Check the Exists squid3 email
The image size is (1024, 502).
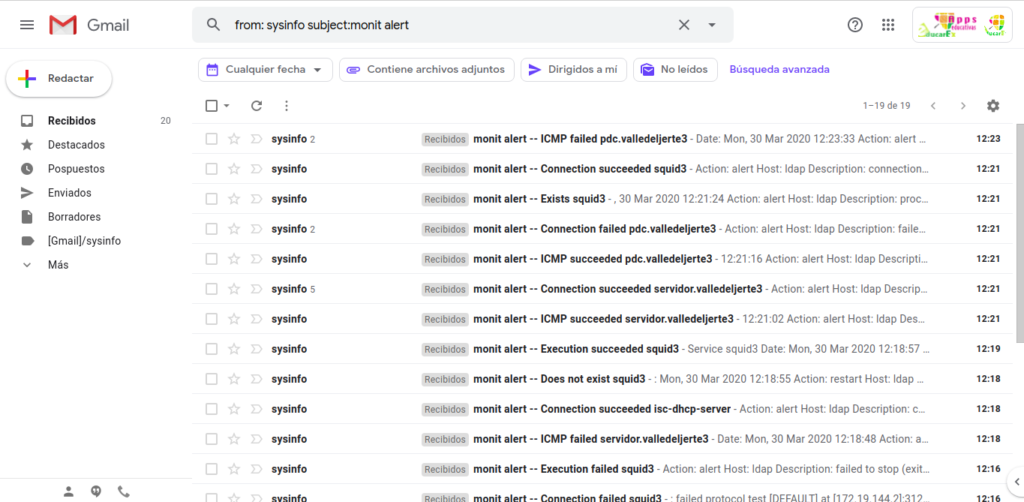point(212,199)
